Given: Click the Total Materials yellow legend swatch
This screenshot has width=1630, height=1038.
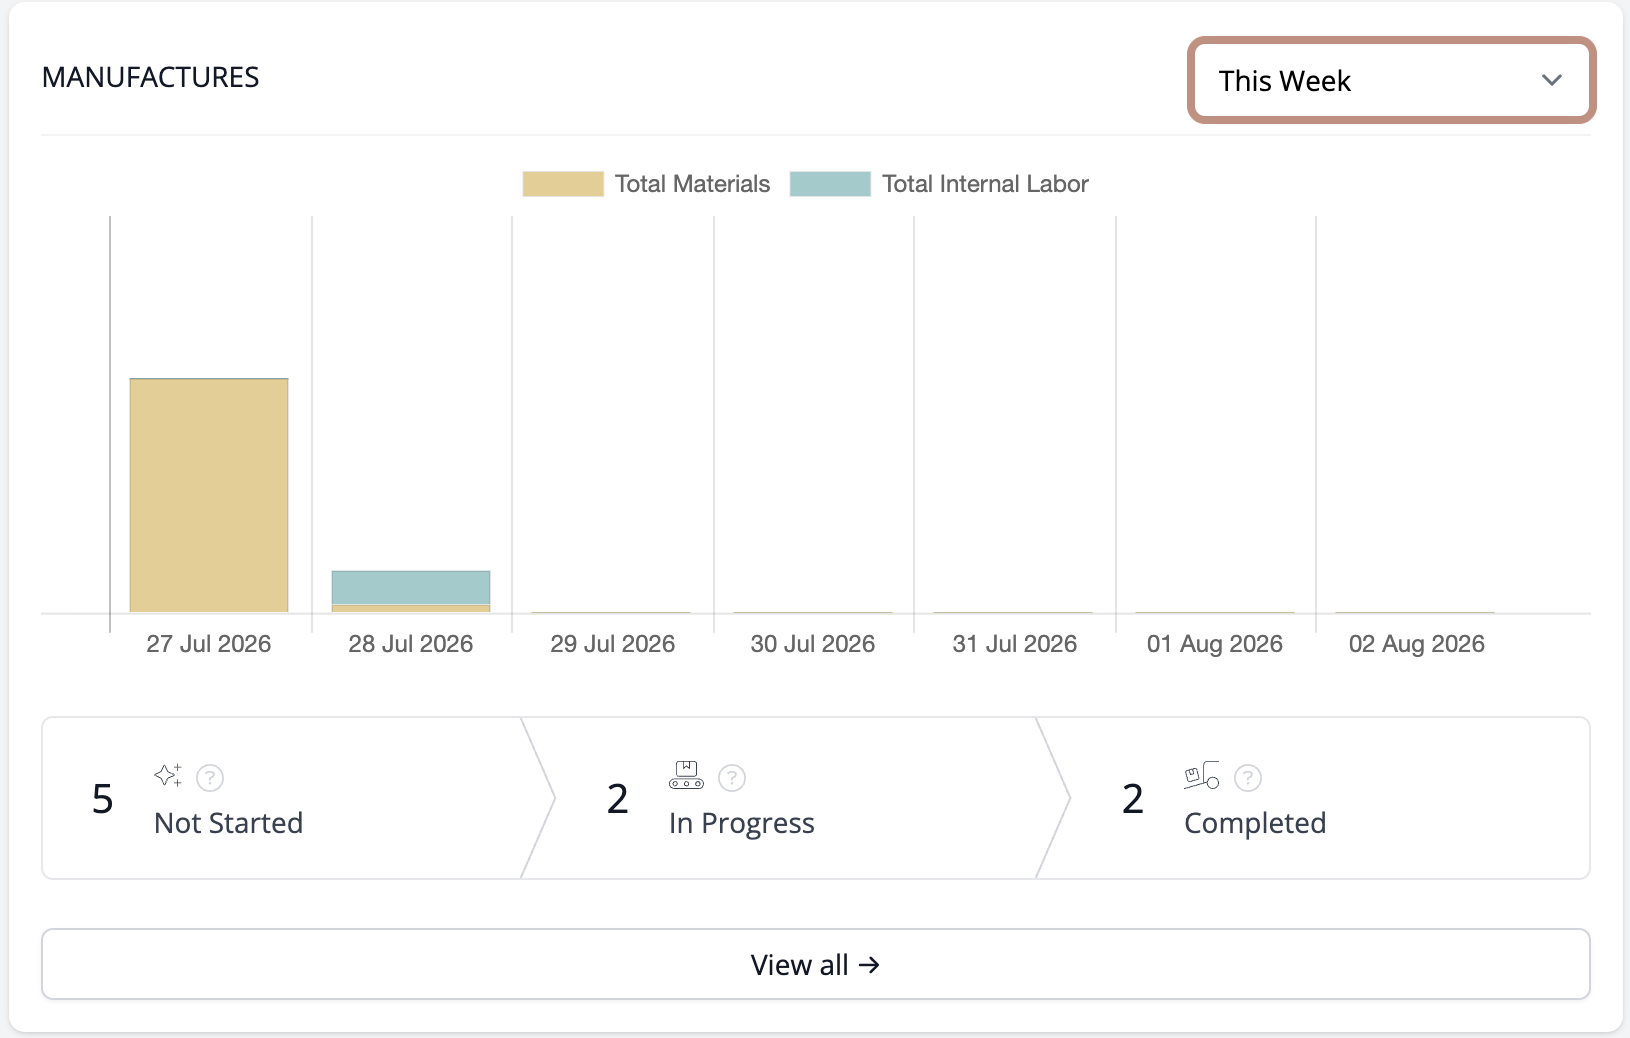Looking at the screenshot, I should coord(563,184).
